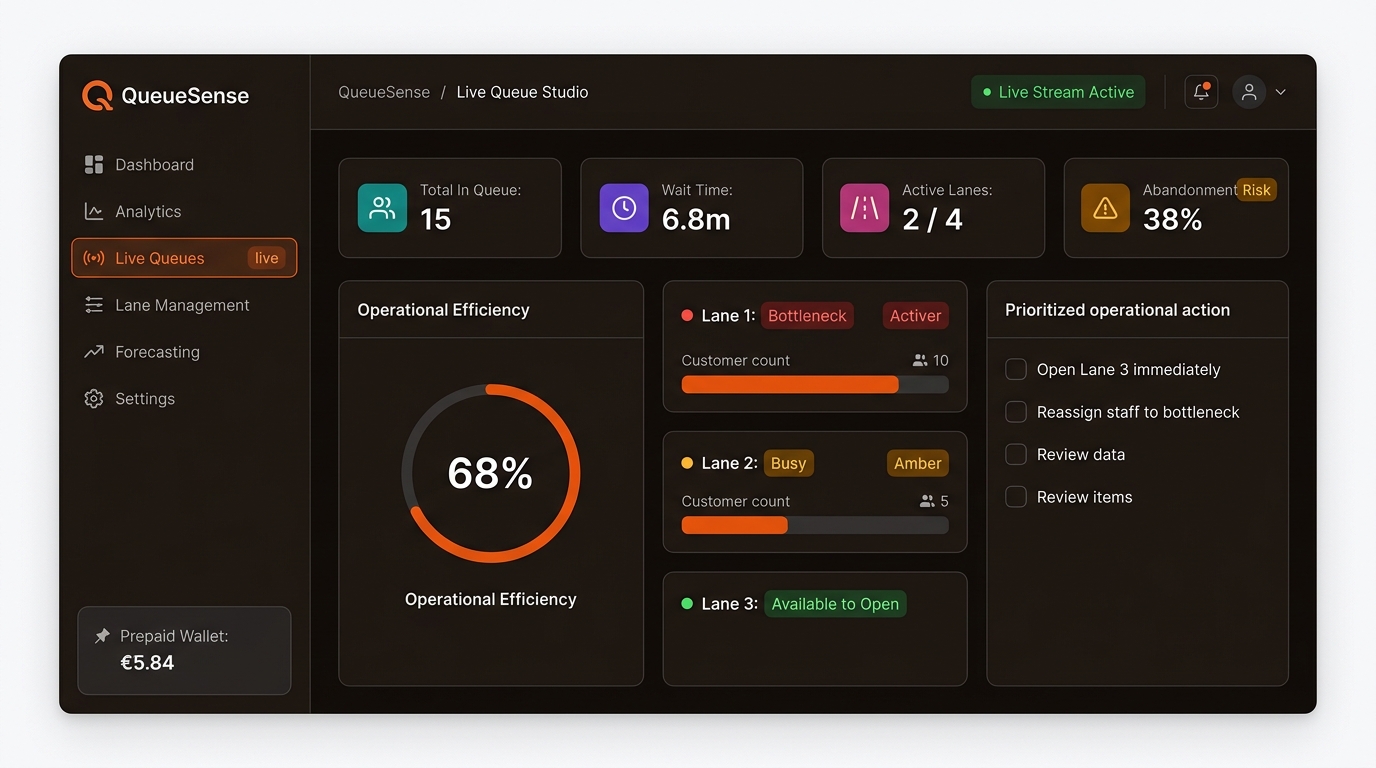The height and width of the screenshot is (768, 1376).
Task: Click the green status dot for Lane 3
Action: [x=687, y=604]
